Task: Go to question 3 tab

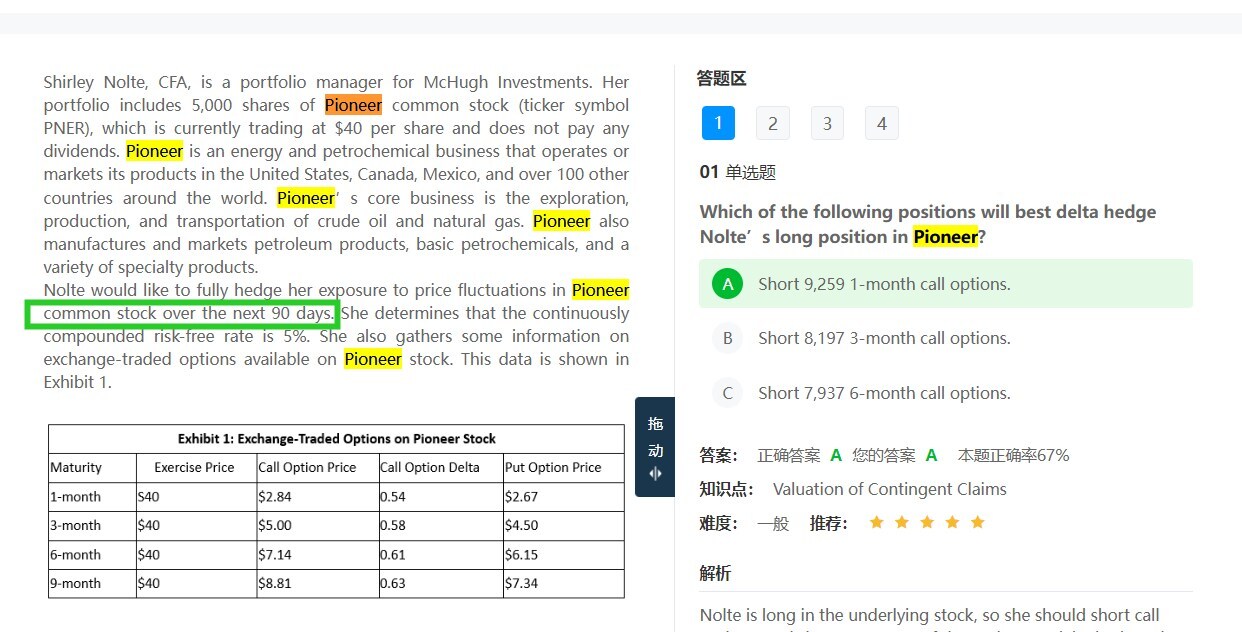Action: click(827, 123)
